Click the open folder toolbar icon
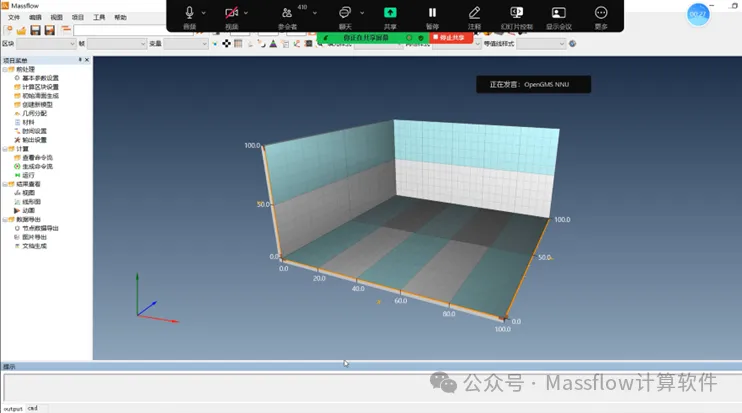 coord(21,31)
